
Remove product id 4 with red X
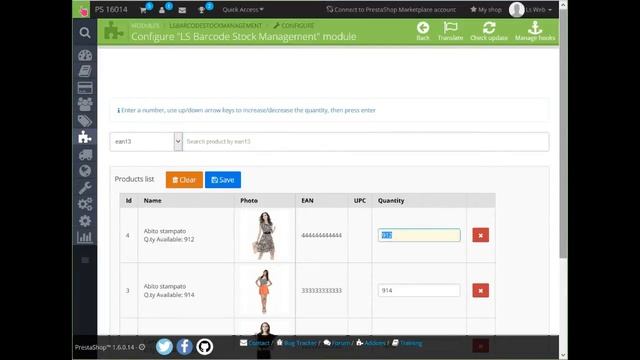pyautogui.click(x=480, y=235)
